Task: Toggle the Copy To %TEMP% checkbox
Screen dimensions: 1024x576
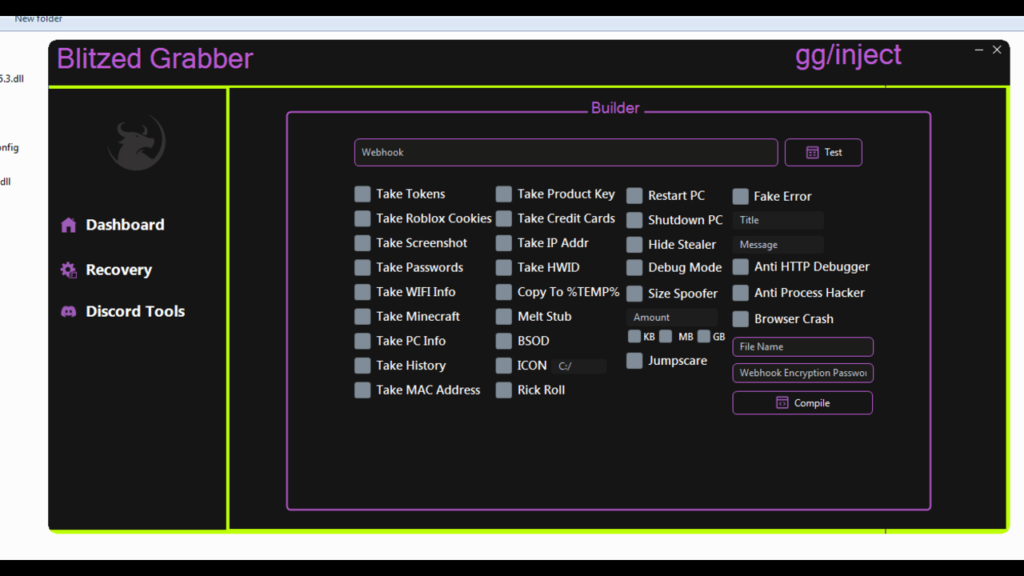Action: point(504,292)
